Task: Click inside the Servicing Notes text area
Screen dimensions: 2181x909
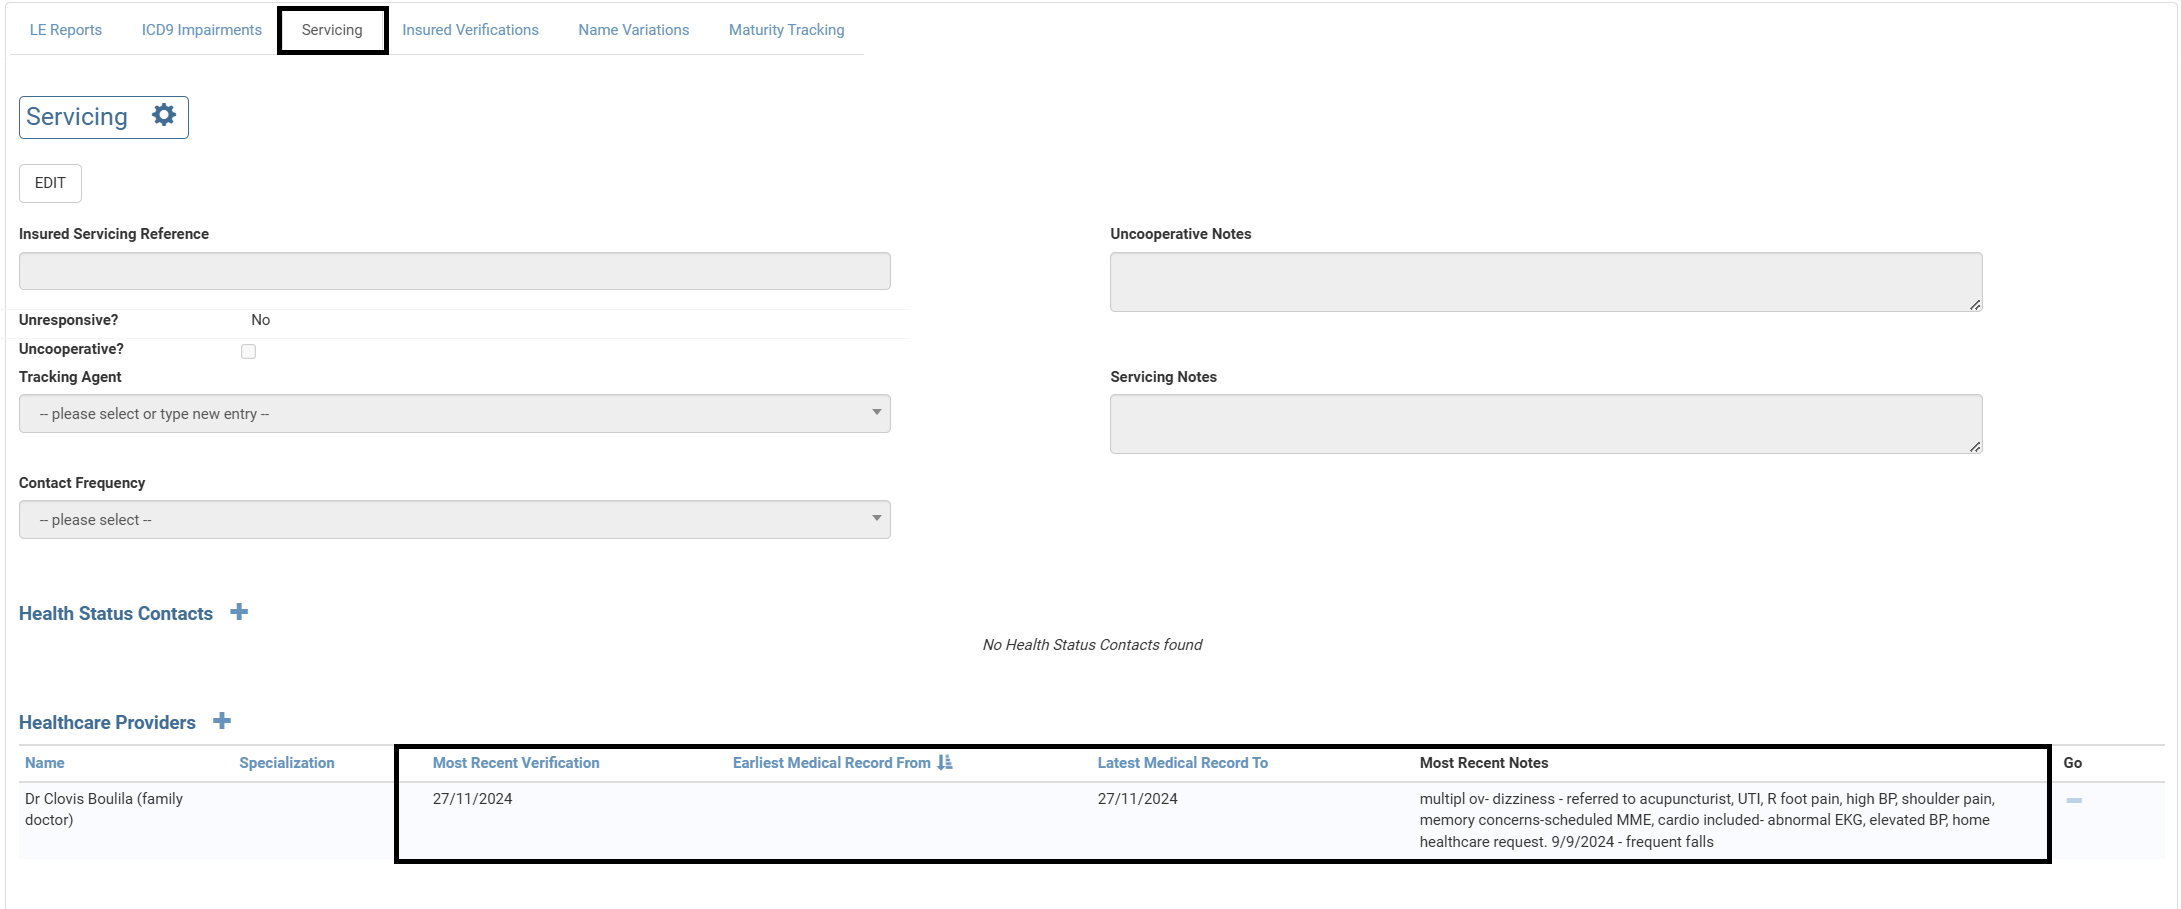Action: [1545, 424]
